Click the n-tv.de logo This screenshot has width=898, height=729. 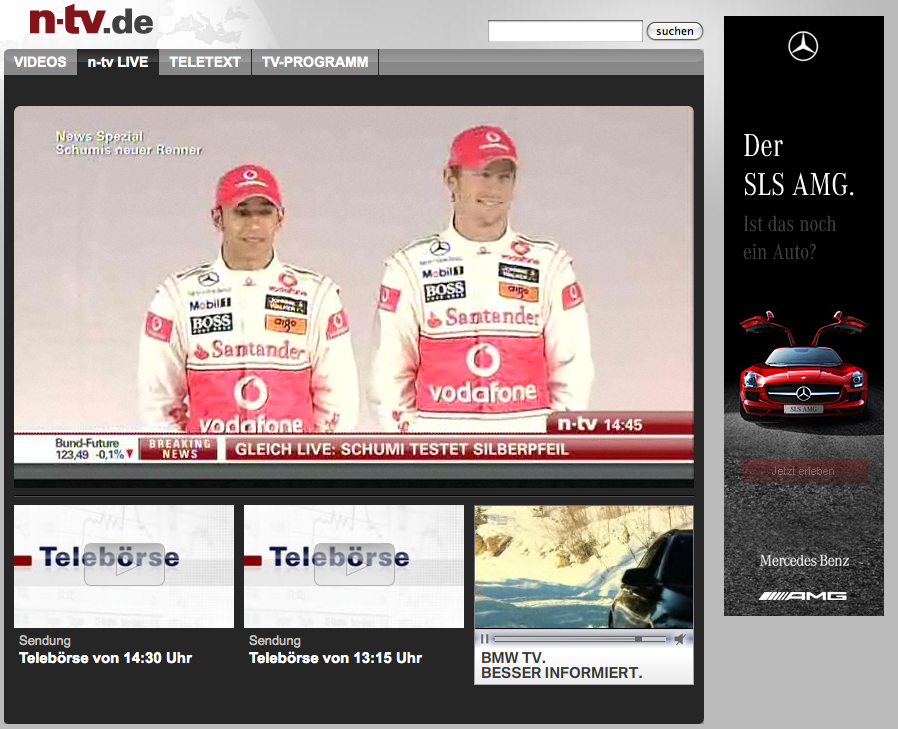[x=91, y=20]
